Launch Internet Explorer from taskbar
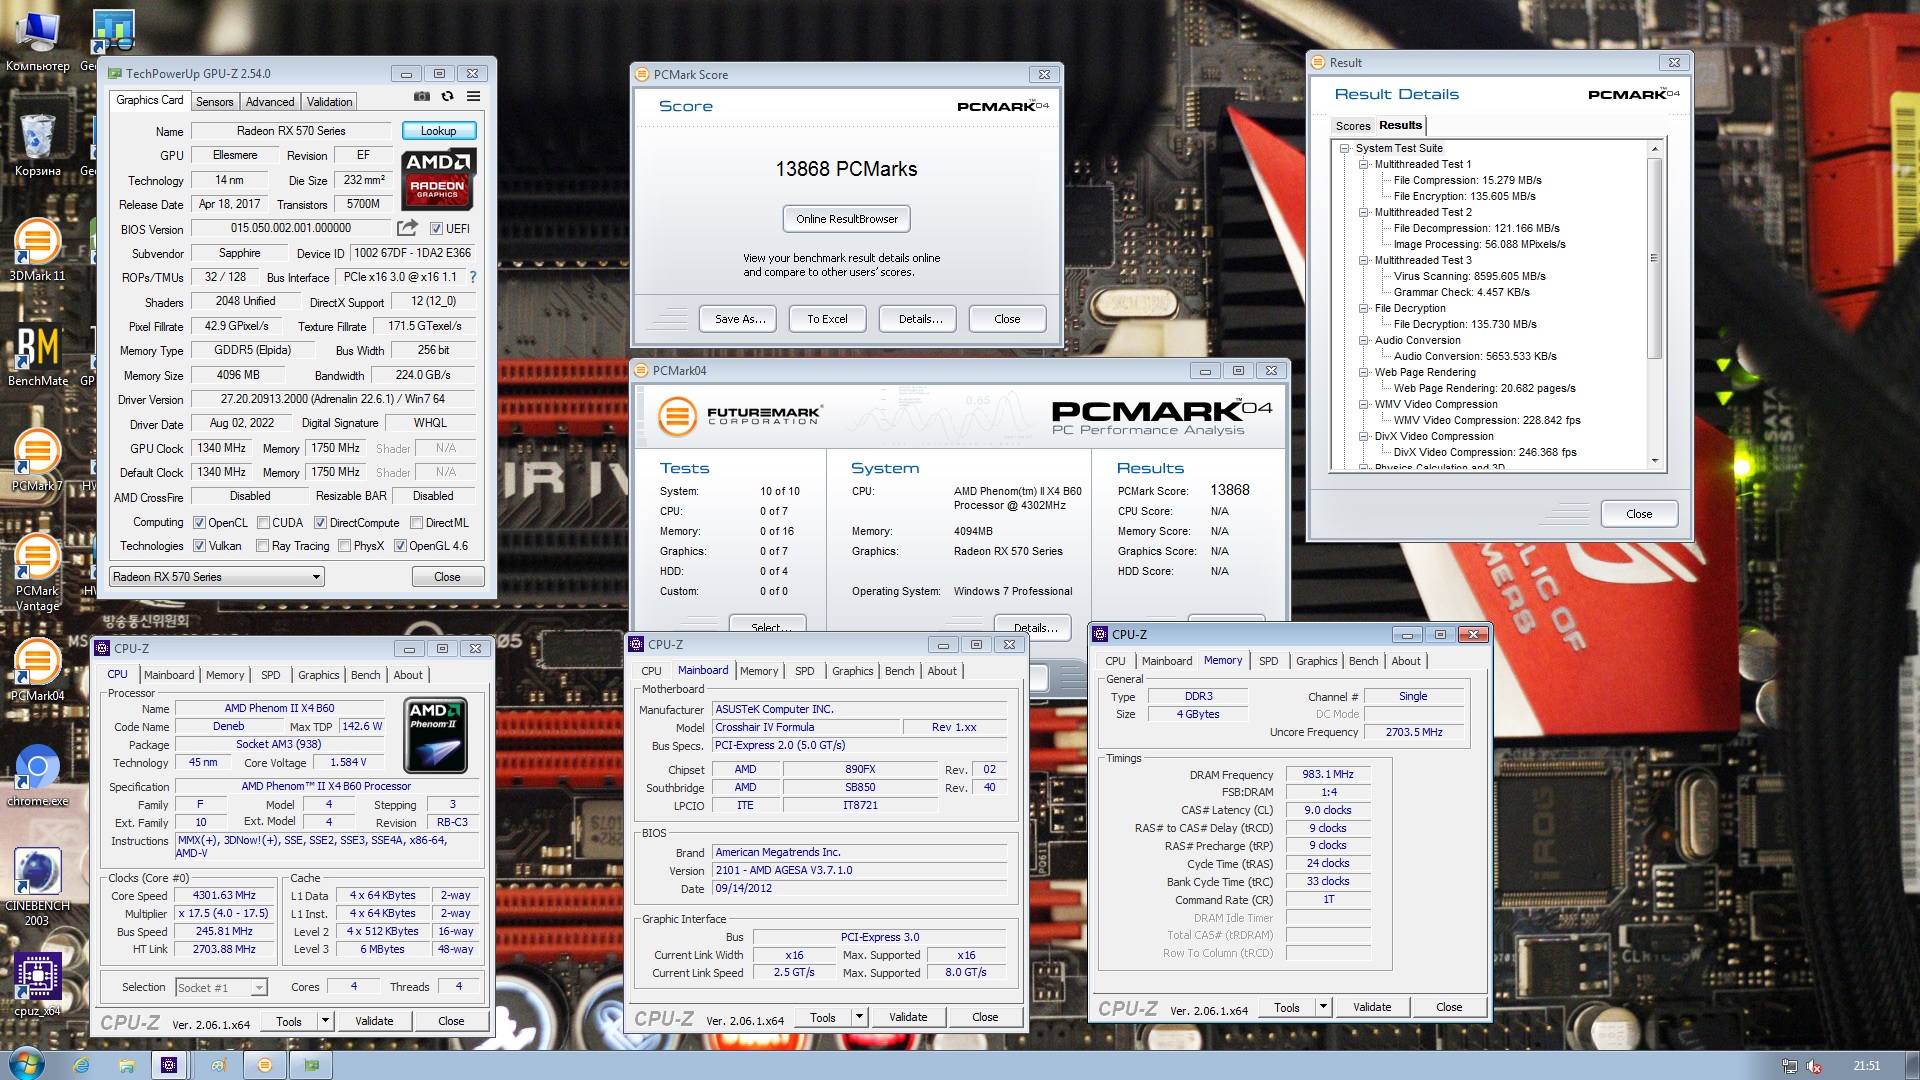Image resolution: width=1920 pixels, height=1080 pixels. coord(81,1065)
